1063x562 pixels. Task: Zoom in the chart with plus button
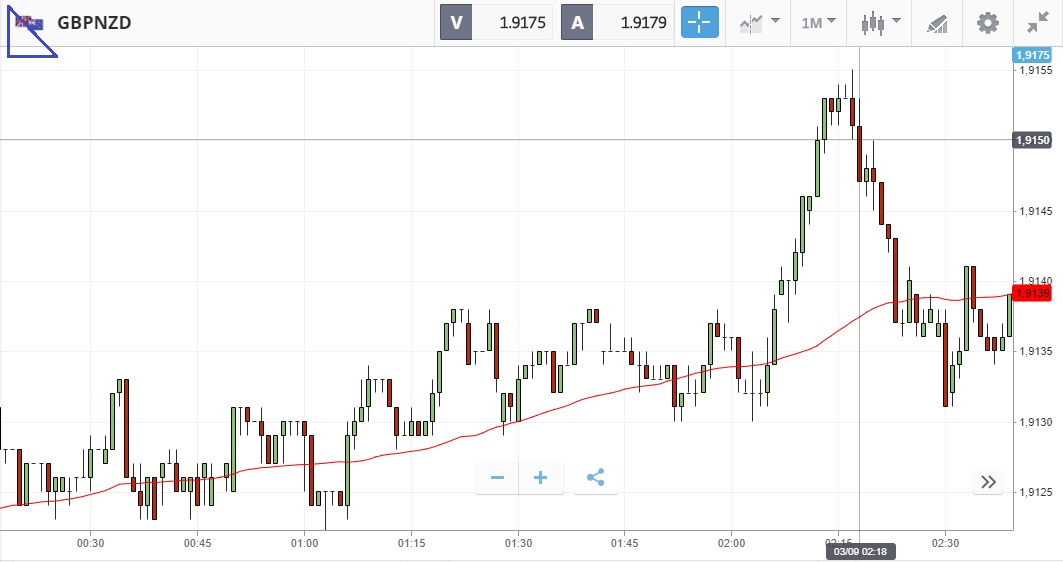[541, 478]
